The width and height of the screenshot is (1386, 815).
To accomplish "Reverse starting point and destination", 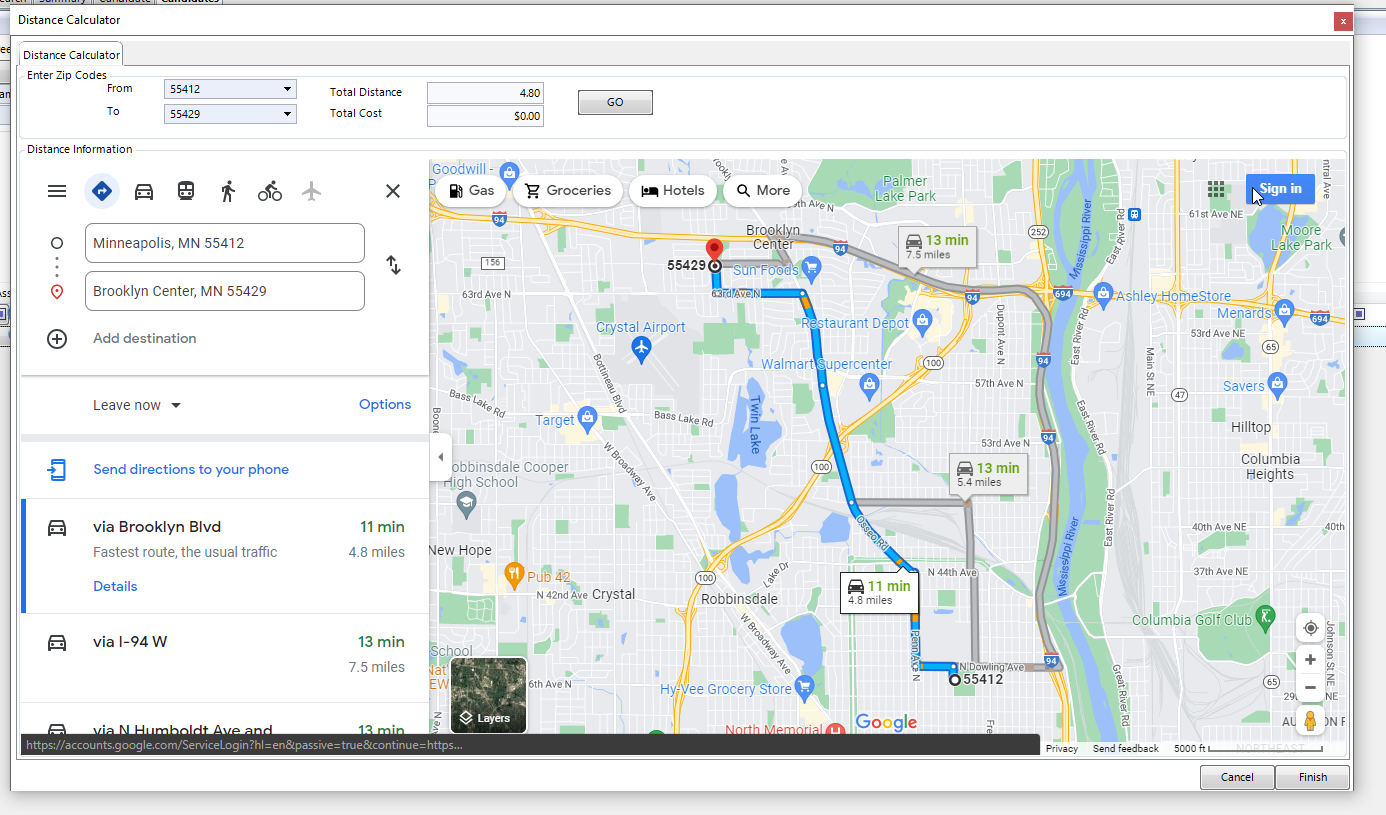I will pyautogui.click(x=394, y=266).
